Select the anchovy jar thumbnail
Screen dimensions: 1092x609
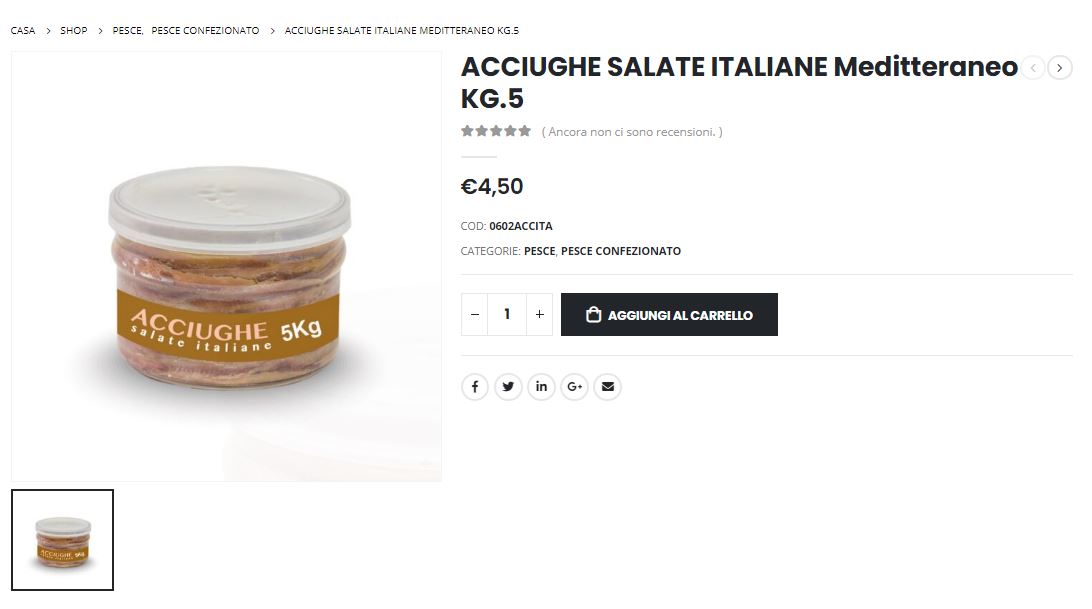coord(63,540)
